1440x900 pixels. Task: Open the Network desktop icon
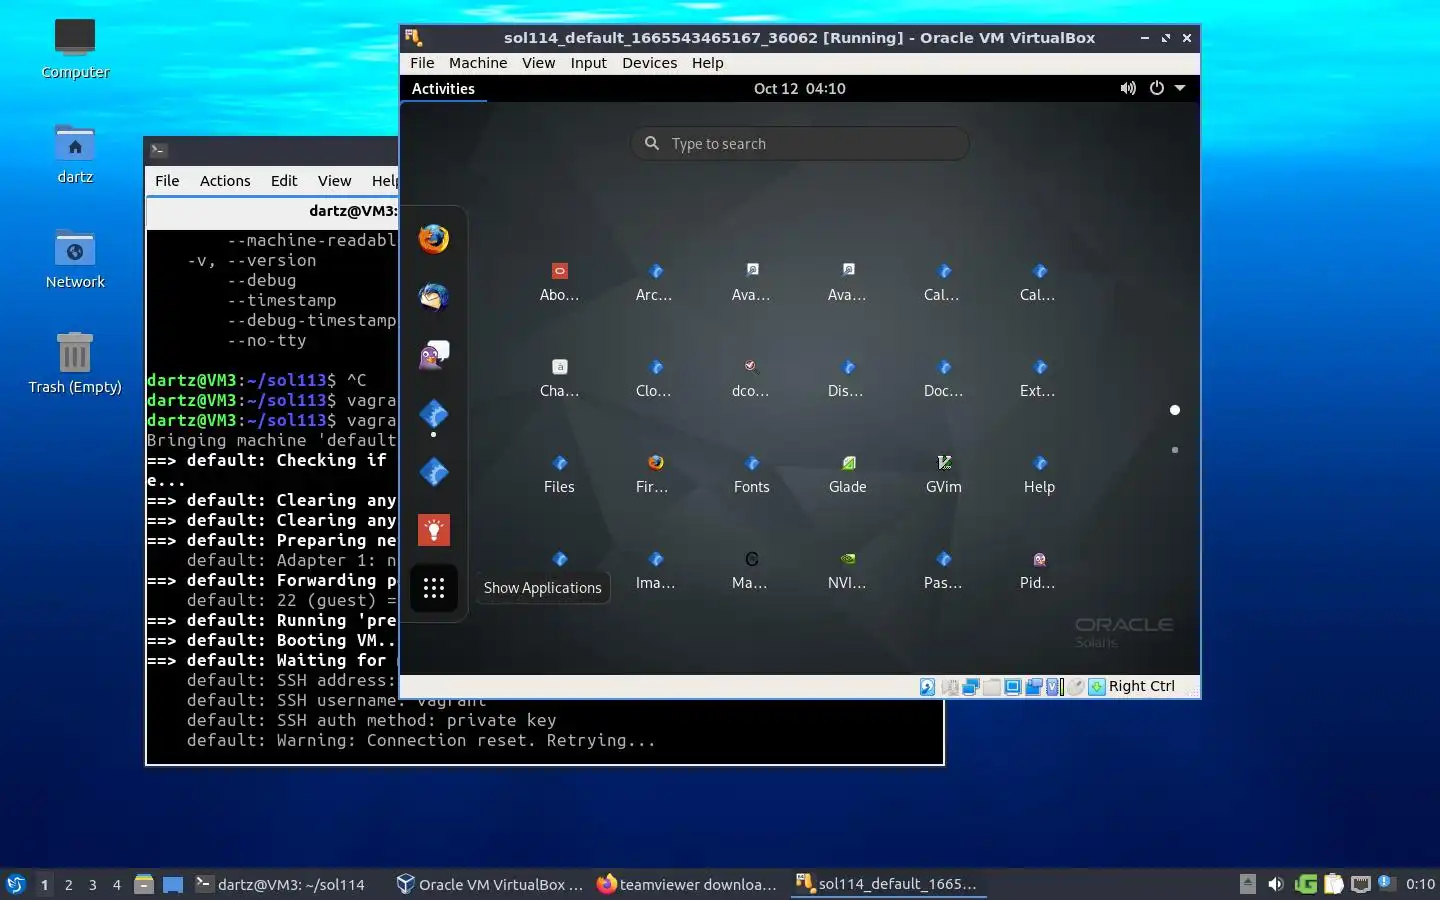(75, 259)
